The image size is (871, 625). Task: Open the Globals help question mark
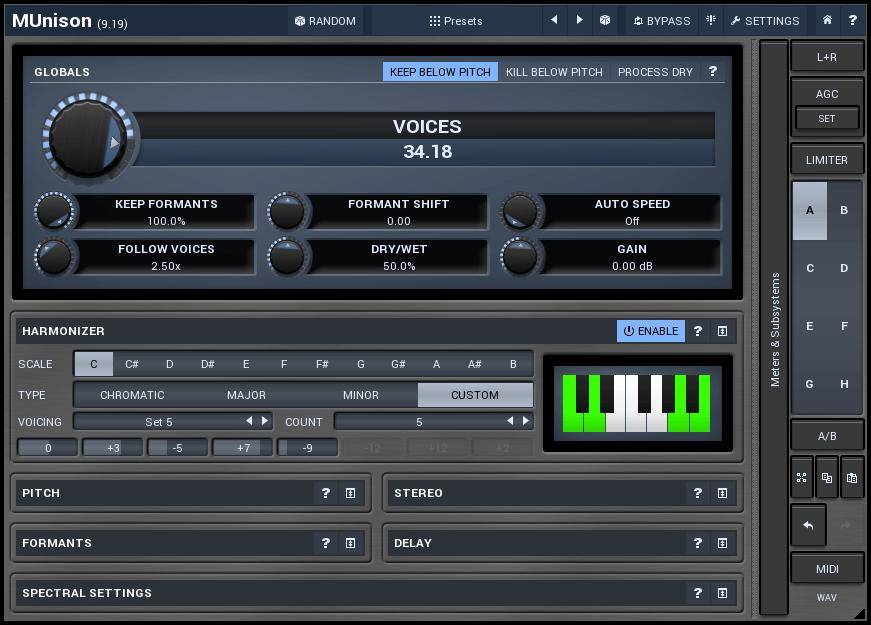[713, 71]
